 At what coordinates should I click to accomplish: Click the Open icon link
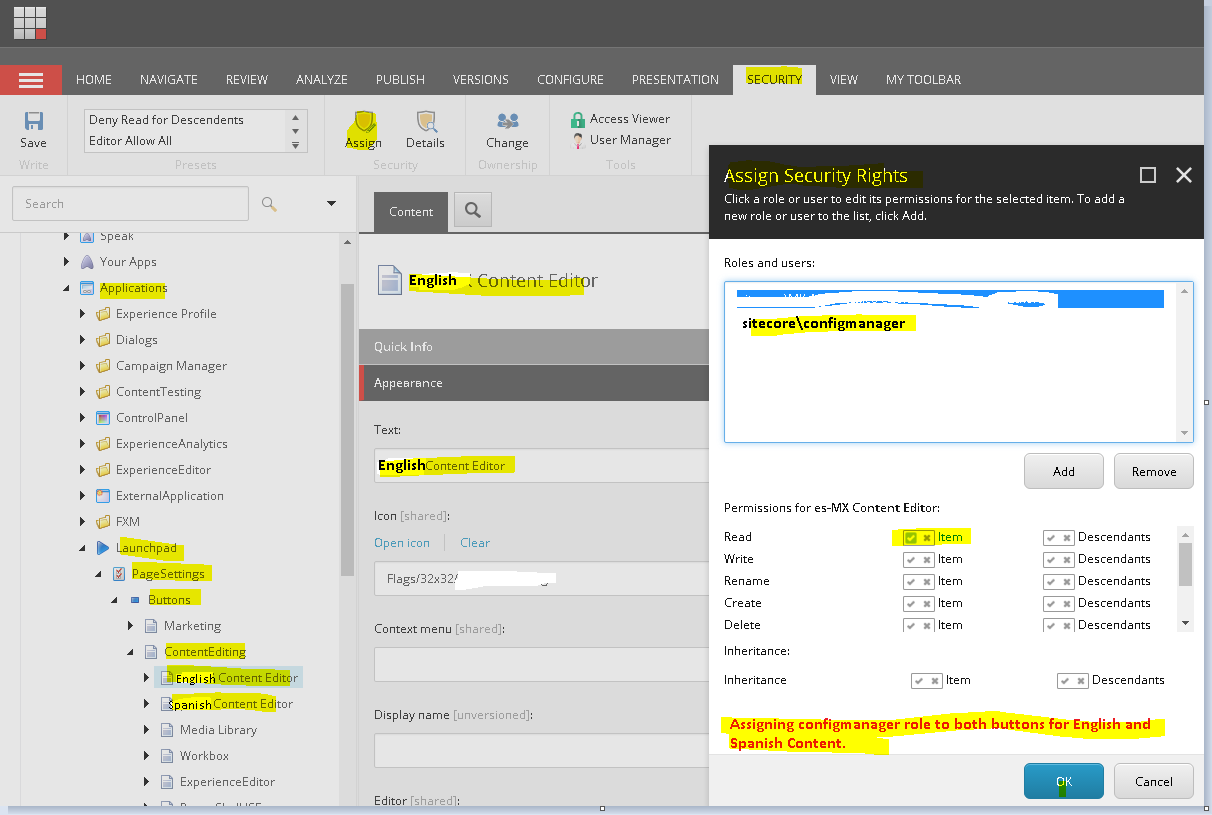[402, 543]
